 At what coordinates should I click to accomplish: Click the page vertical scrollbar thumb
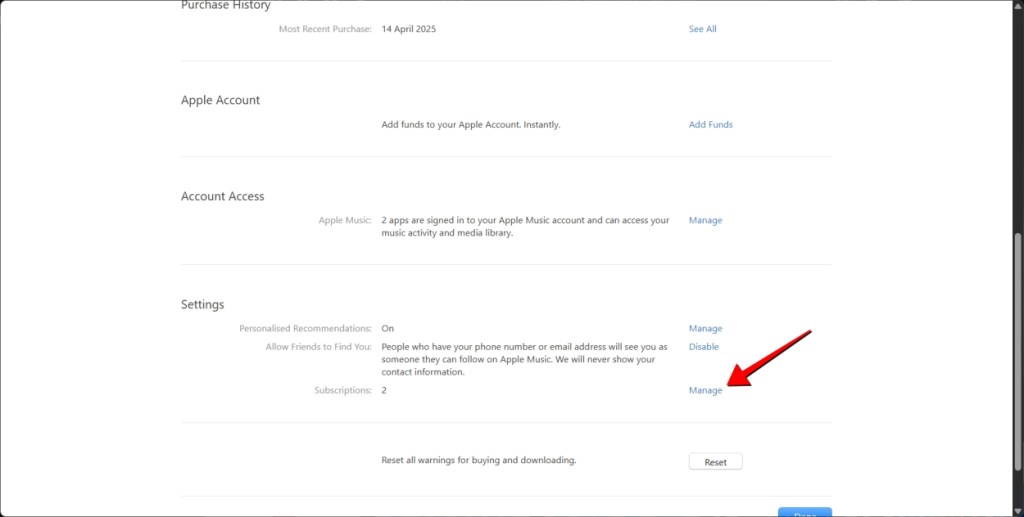[1019, 351]
